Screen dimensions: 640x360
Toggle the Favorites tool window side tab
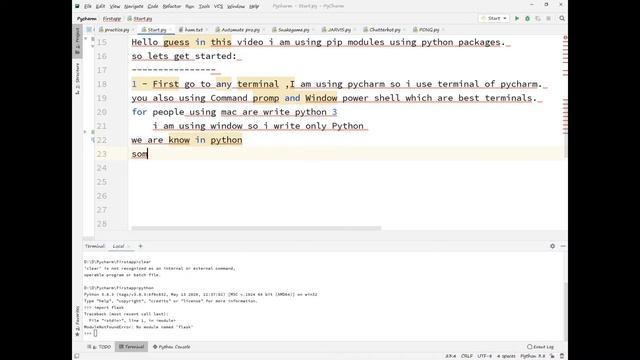[x=77, y=321]
